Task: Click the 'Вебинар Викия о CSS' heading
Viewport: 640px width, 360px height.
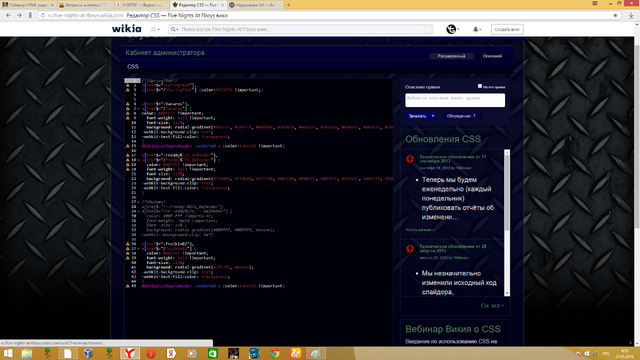Action: pos(453,329)
